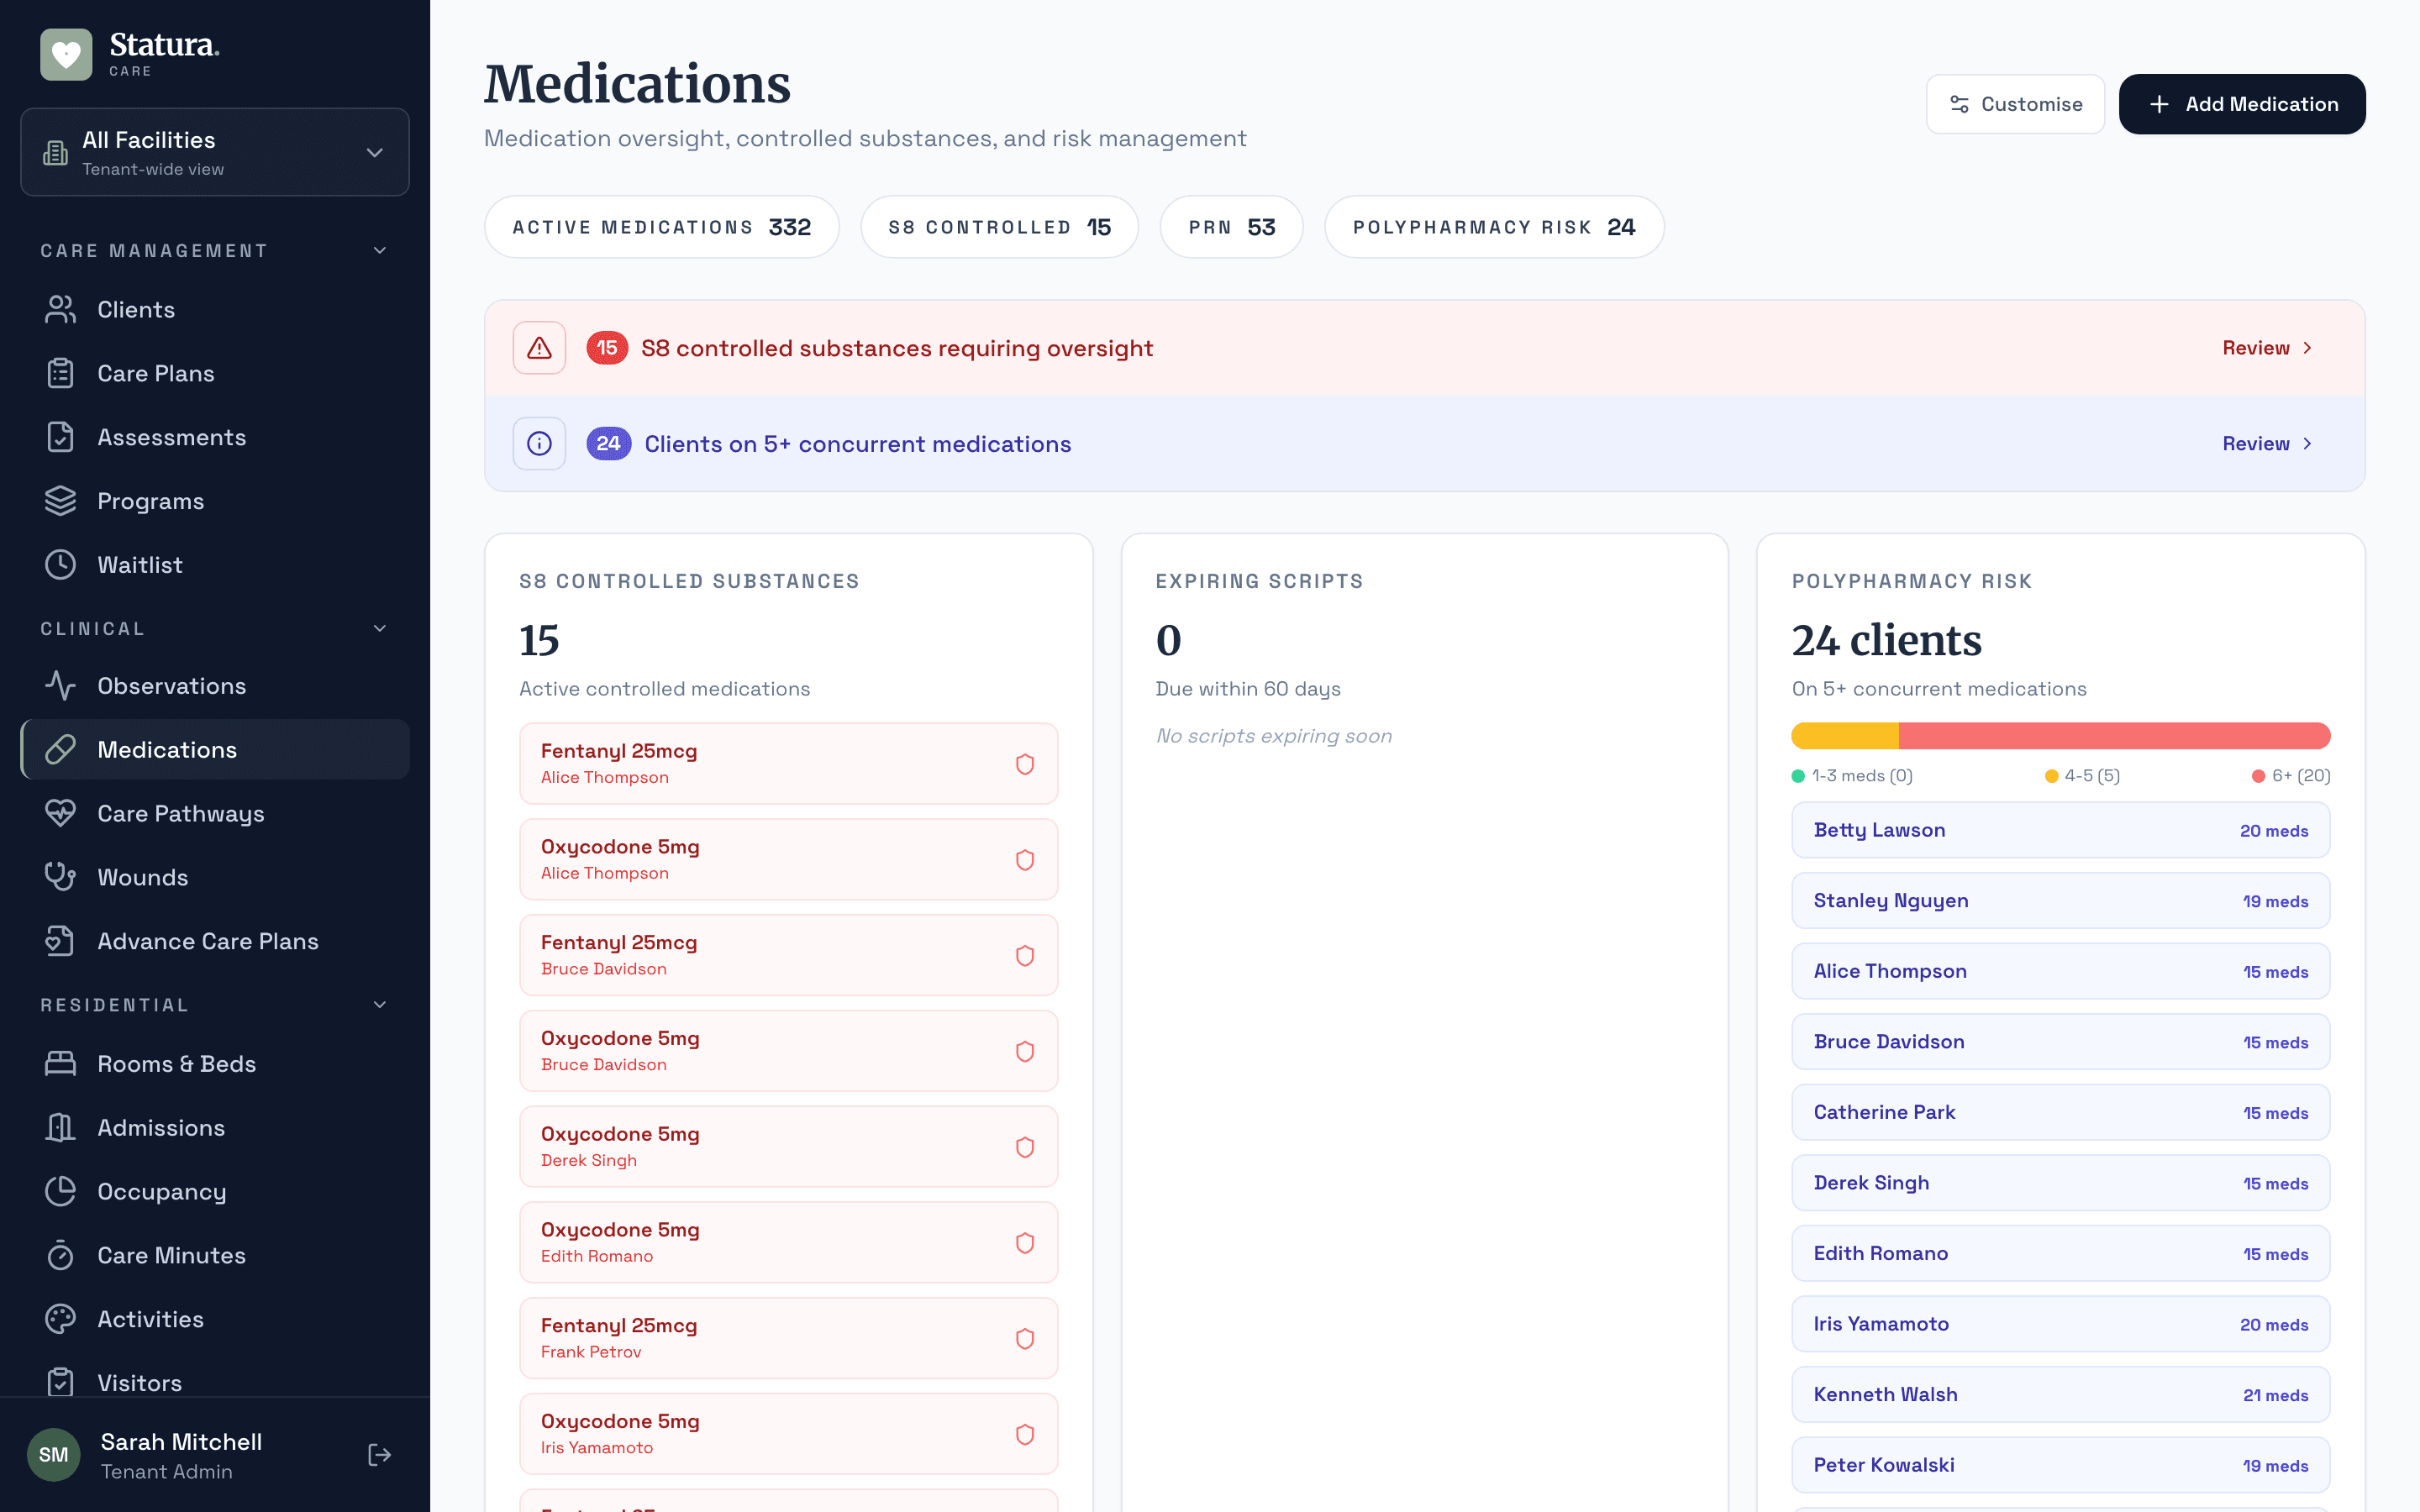Click the red 6+ meds bar segment

(2115, 736)
